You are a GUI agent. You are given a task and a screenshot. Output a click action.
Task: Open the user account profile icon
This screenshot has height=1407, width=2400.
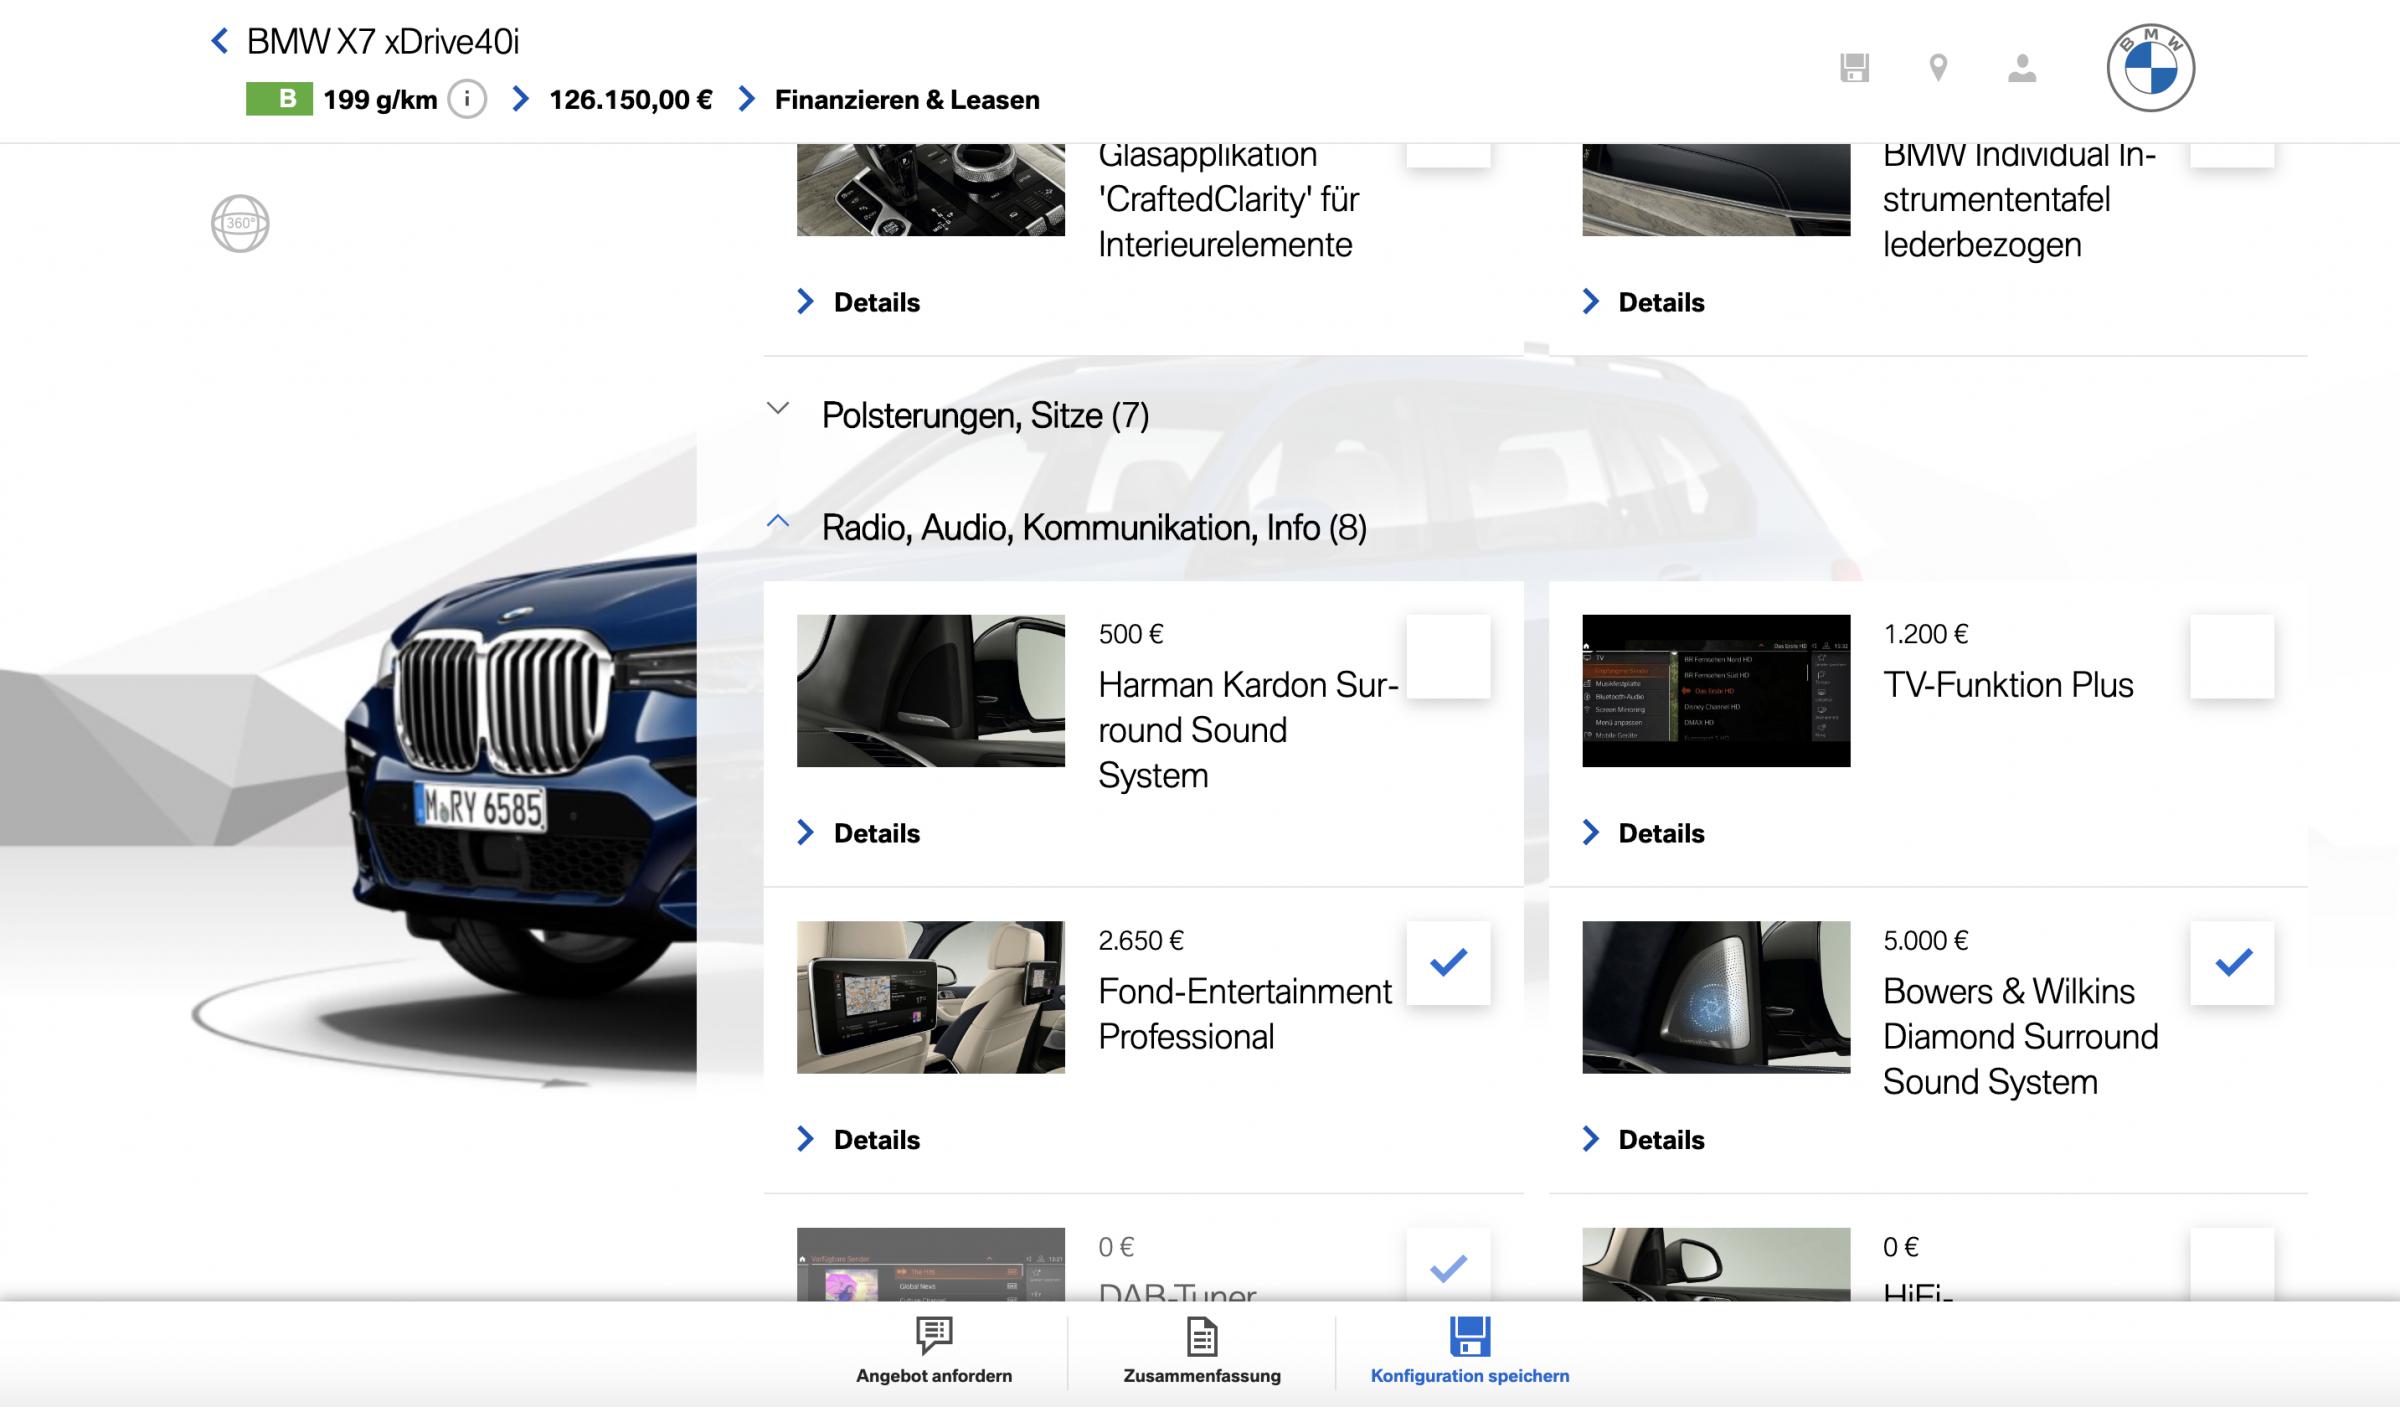(x=2022, y=68)
